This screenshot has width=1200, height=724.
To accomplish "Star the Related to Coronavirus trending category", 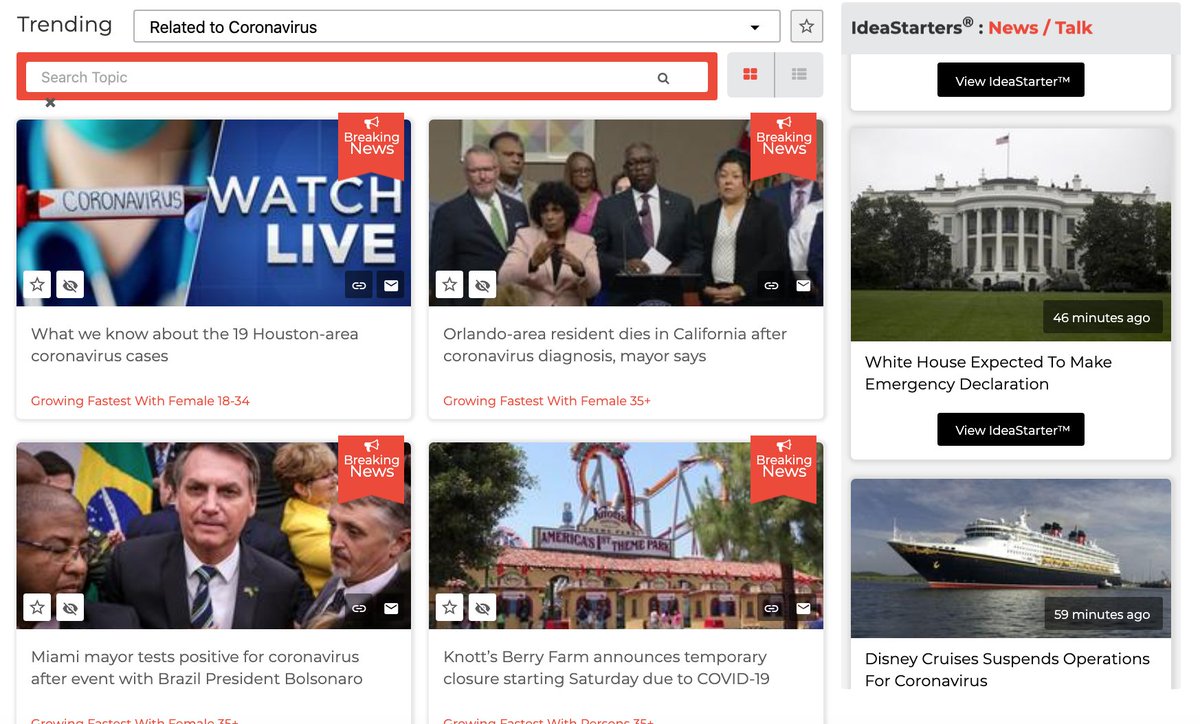I will [807, 26].
